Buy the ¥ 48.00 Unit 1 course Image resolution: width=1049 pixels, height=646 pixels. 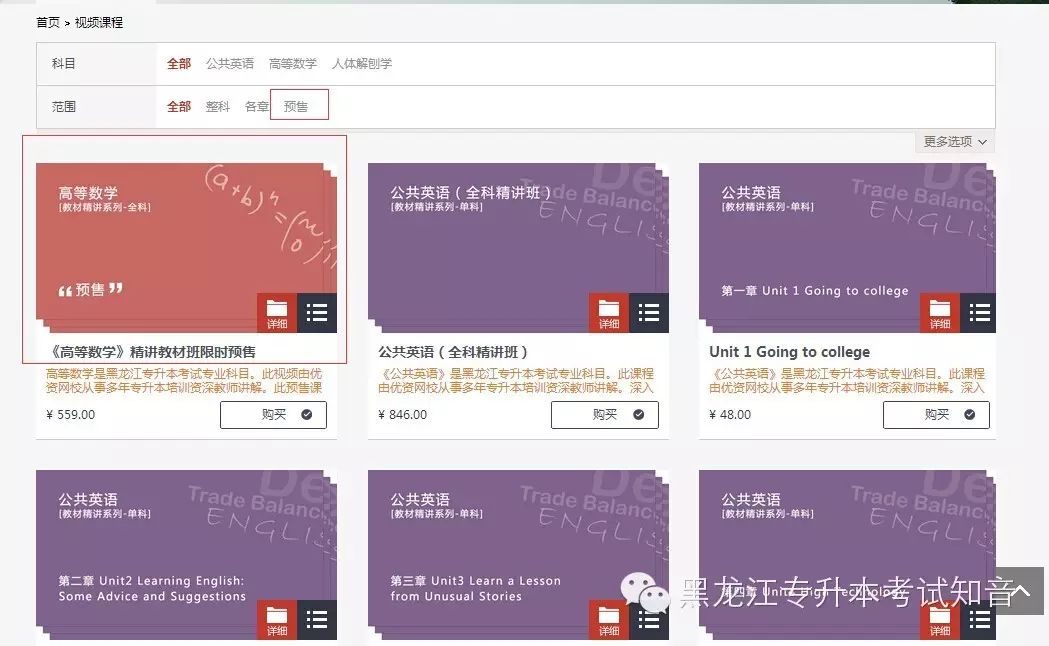pyautogui.click(x=936, y=415)
